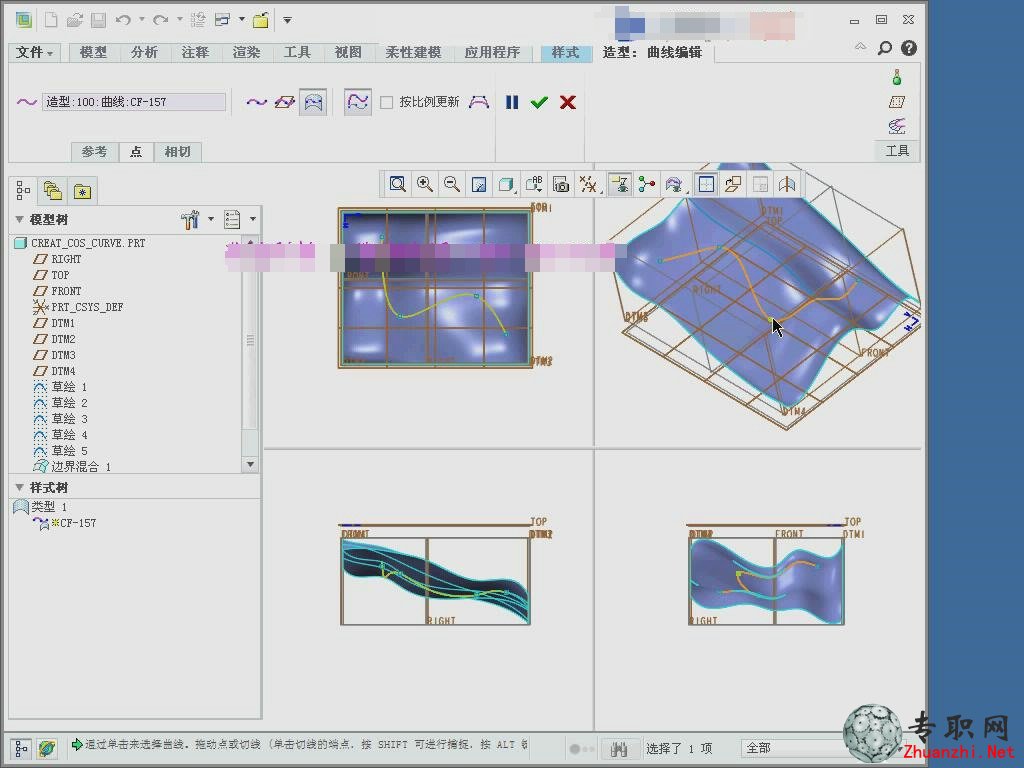Collapse the ribbon with the up arrow

pos(861,46)
